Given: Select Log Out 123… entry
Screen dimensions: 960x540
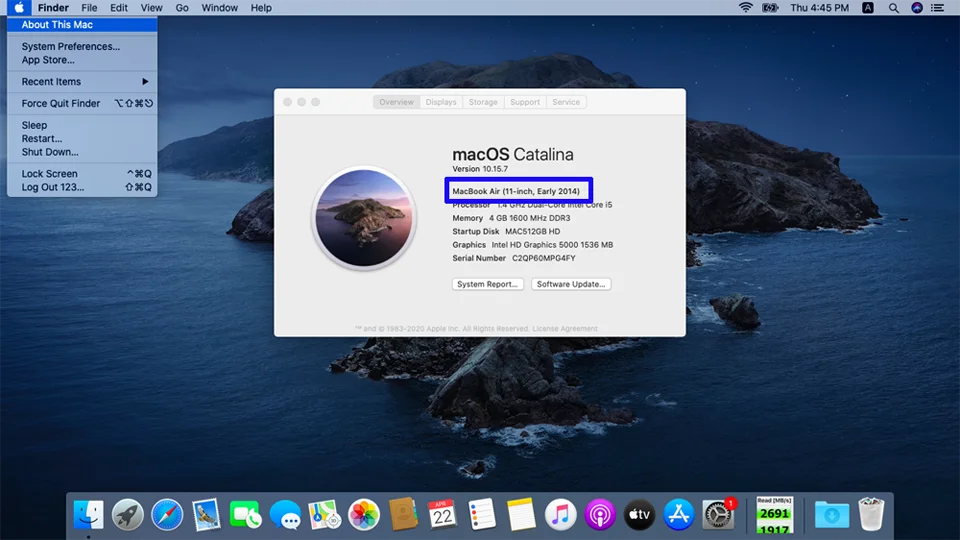Looking at the screenshot, I should tap(82, 187).
